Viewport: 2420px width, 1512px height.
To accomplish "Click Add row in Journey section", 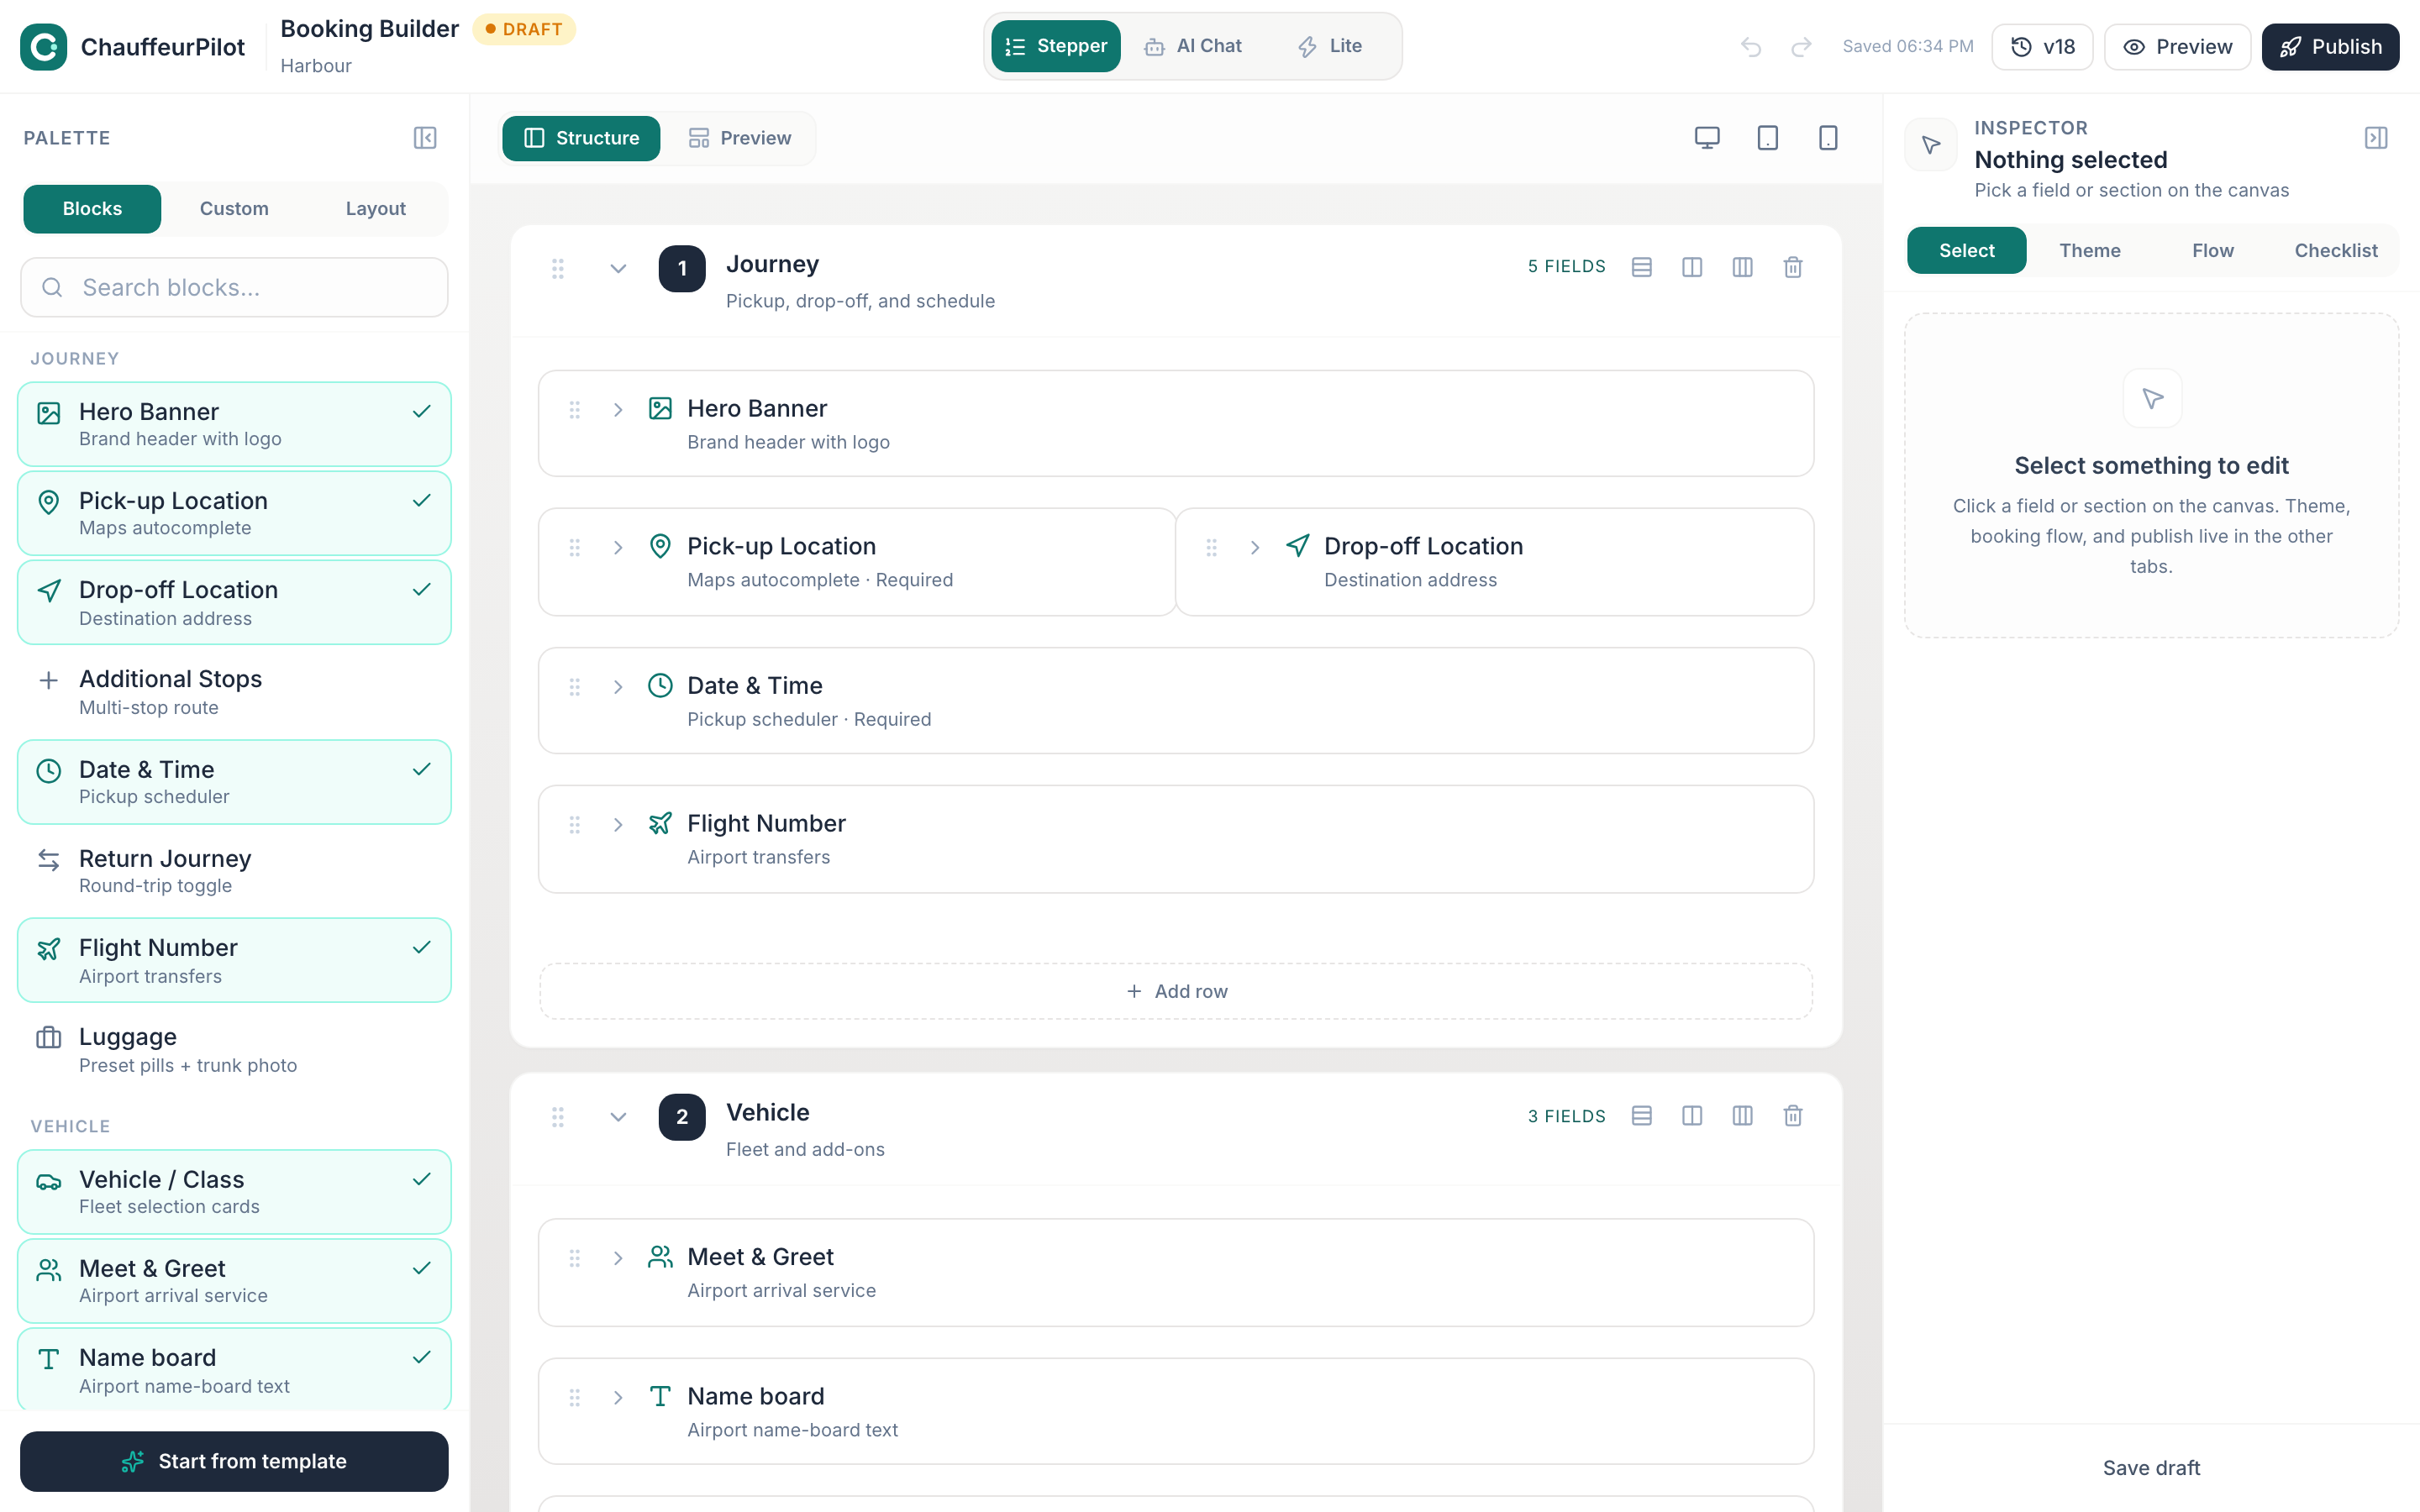I will (x=1176, y=991).
